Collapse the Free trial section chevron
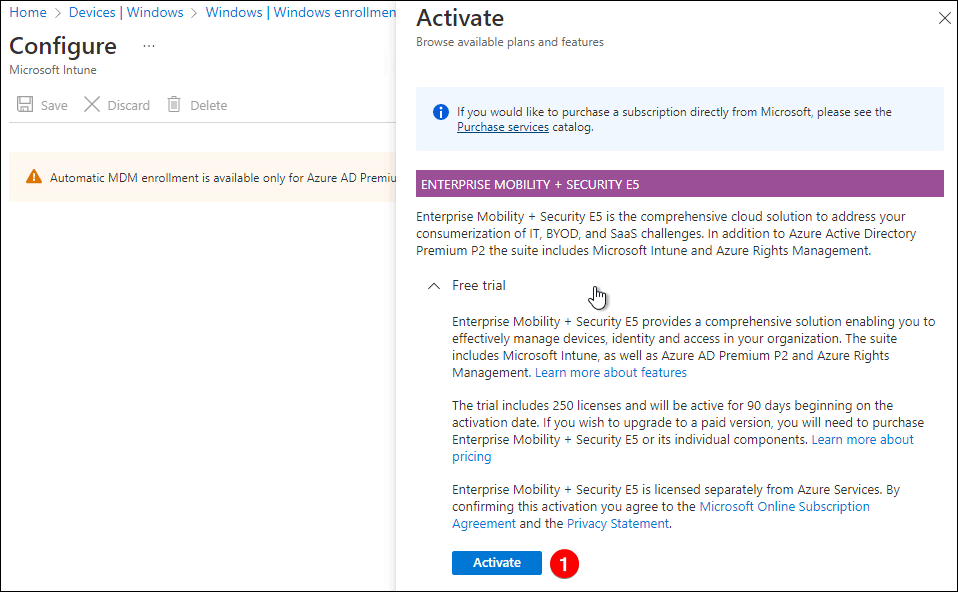The image size is (958, 592). pyautogui.click(x=434, y=285)
